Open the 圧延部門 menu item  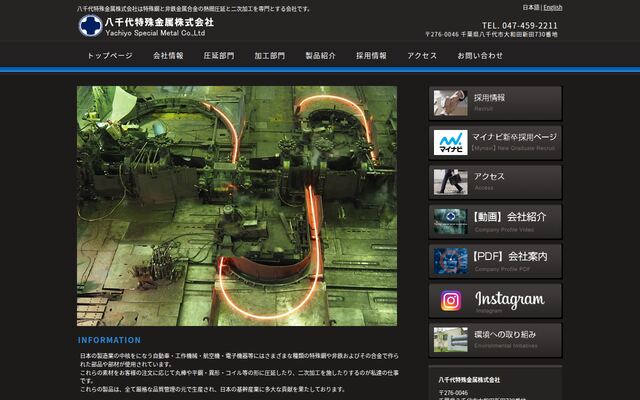(219, 56)
